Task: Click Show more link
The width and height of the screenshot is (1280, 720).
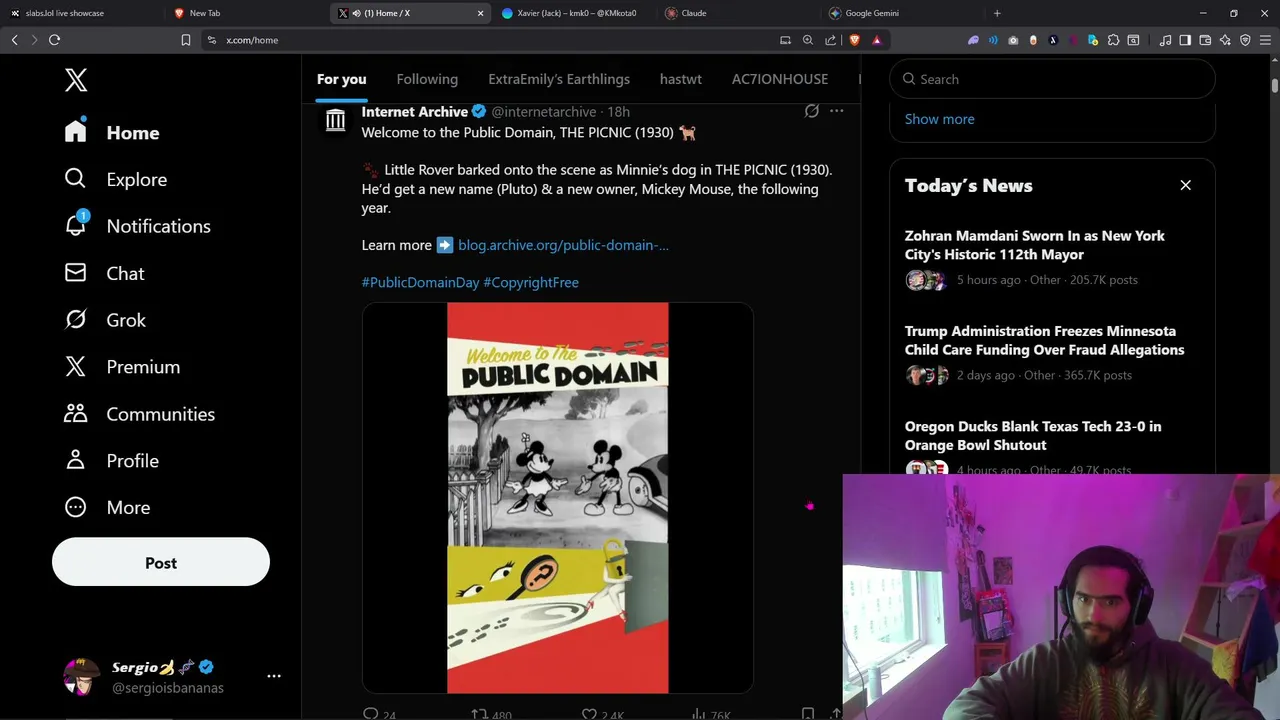Action: (x=939, y=119)
